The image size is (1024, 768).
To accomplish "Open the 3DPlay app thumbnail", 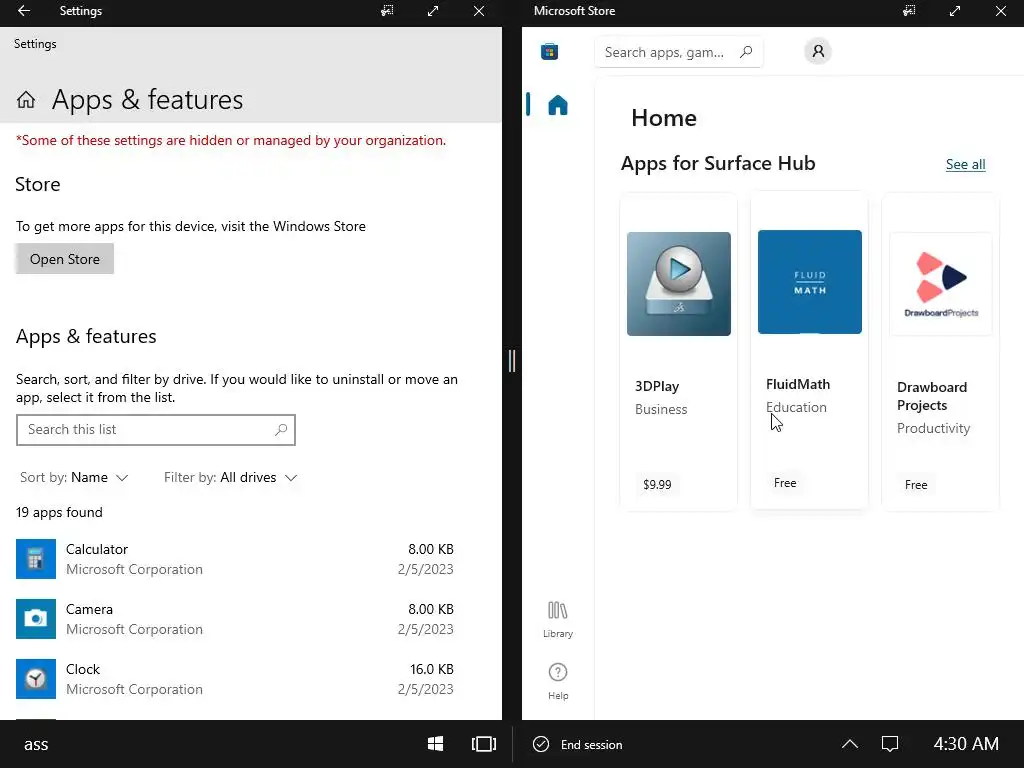I will click(679, 284).
